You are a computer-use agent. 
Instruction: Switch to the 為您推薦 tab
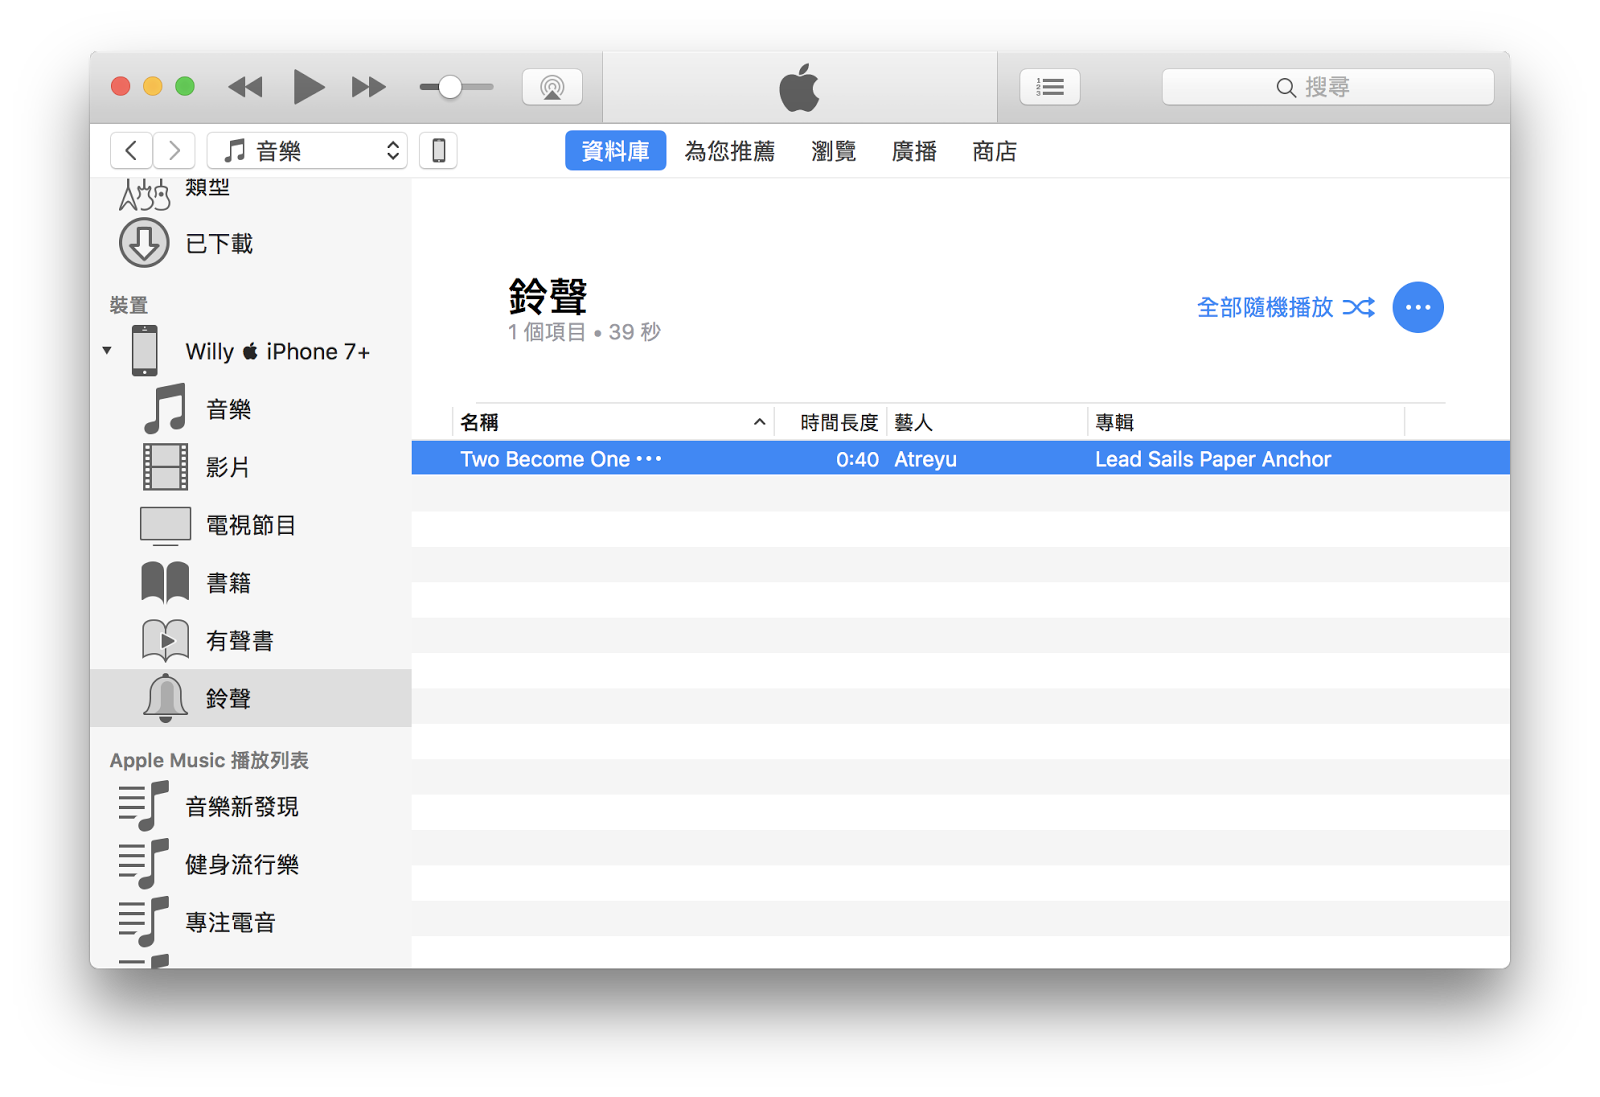(729, 151)
